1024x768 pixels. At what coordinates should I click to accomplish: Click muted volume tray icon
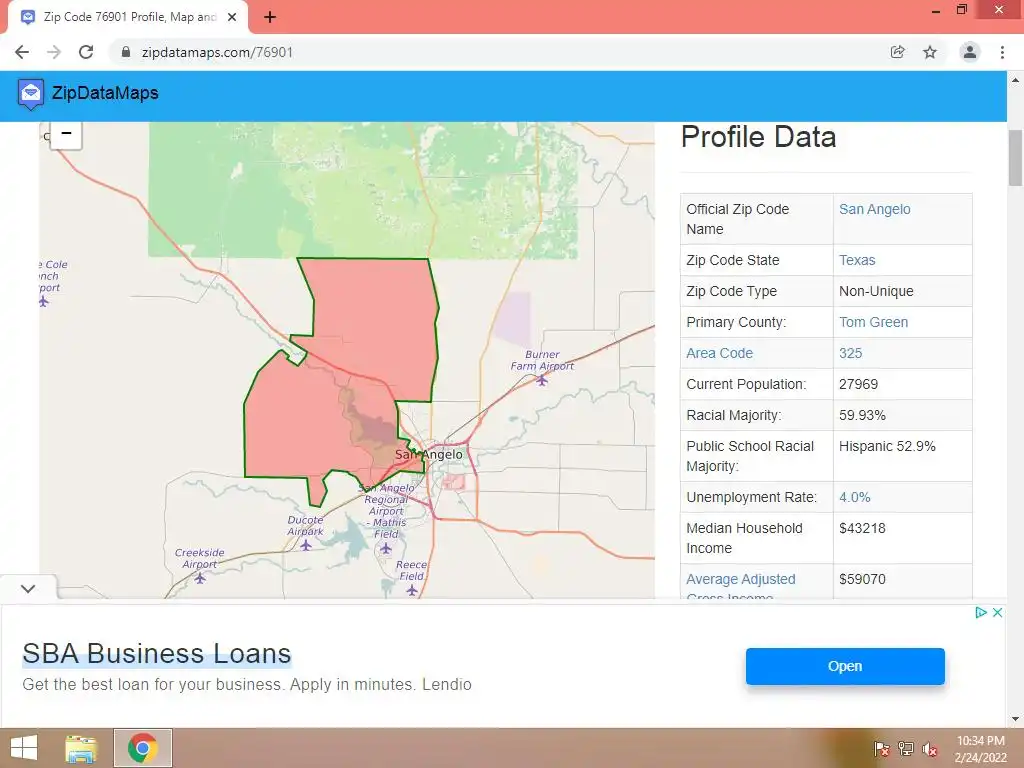[929, 749]
